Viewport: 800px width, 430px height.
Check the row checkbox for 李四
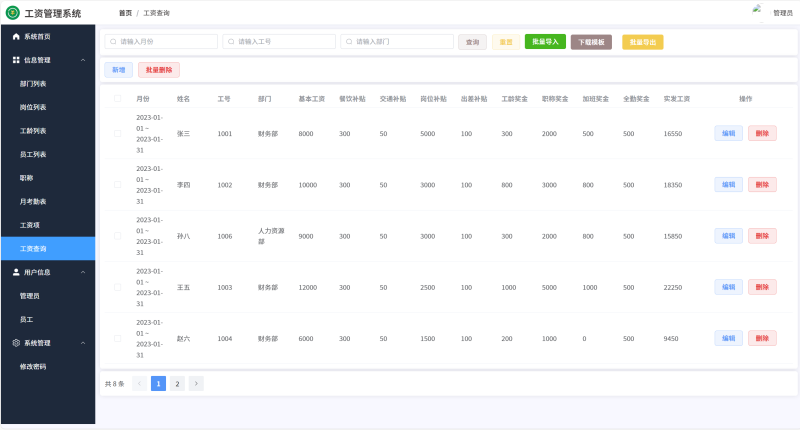[117, 185]
